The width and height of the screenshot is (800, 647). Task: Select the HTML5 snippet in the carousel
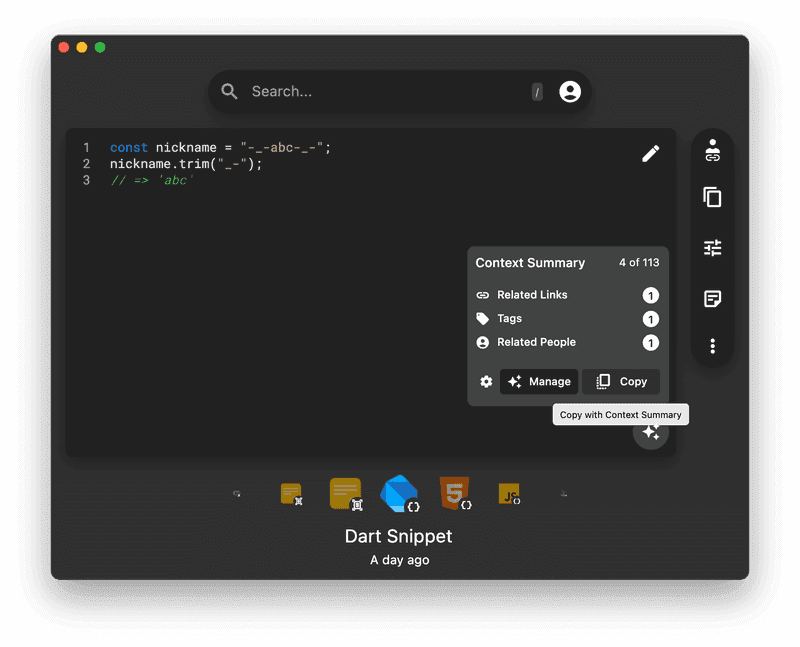pos(454,492)
